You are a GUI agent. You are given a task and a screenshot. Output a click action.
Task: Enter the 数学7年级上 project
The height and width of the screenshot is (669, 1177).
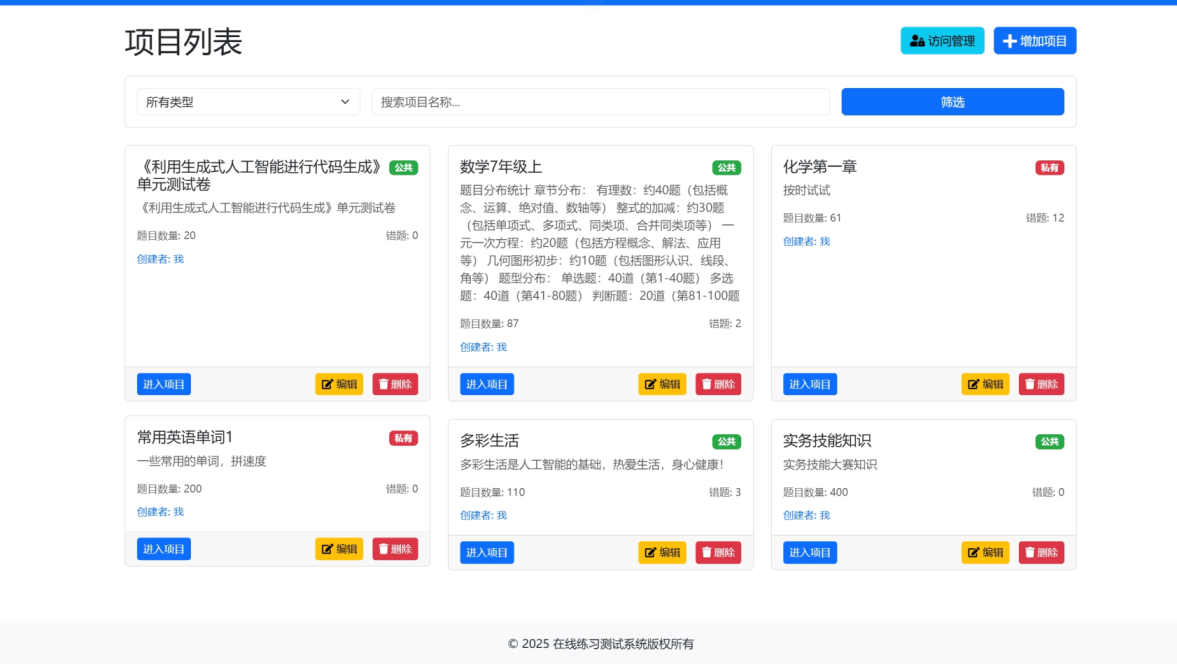click(486, 385)
